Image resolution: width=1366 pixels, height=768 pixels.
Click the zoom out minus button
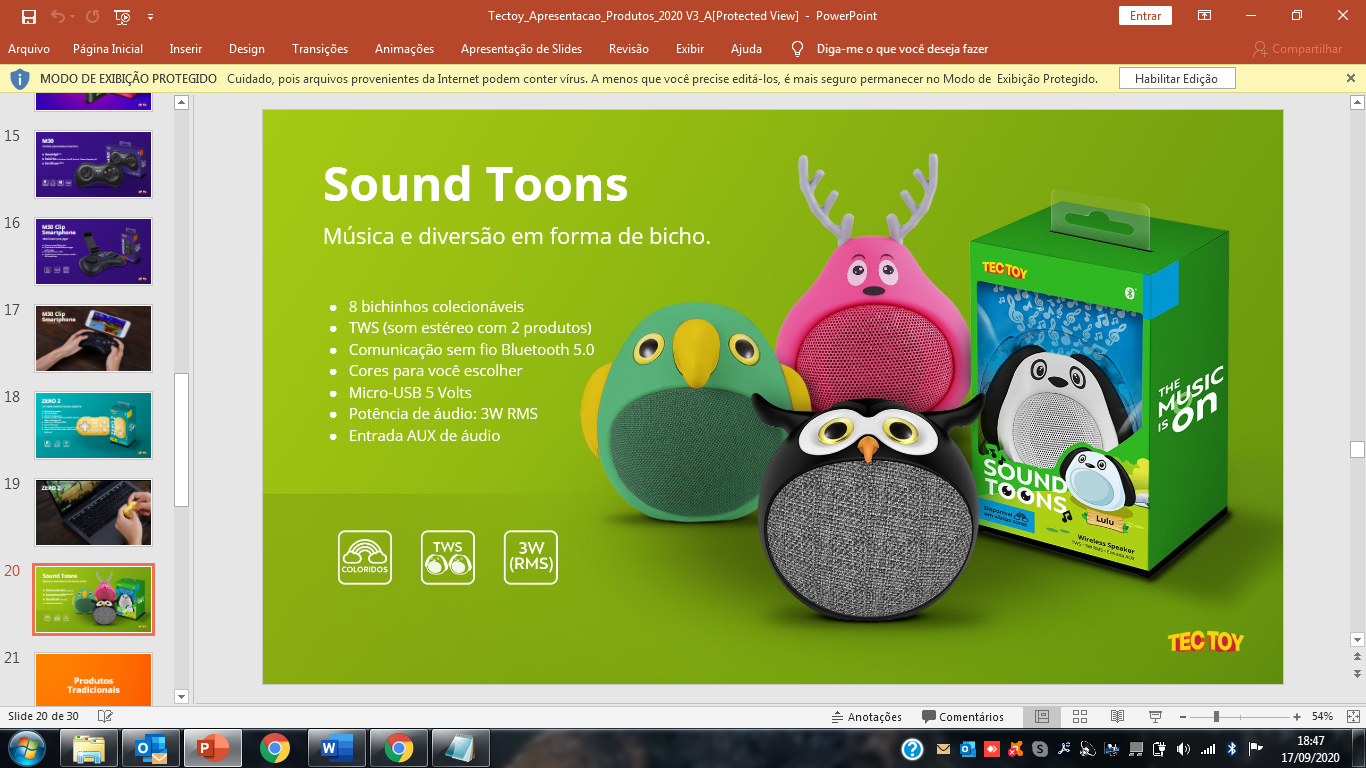(x=1182, y=717)
